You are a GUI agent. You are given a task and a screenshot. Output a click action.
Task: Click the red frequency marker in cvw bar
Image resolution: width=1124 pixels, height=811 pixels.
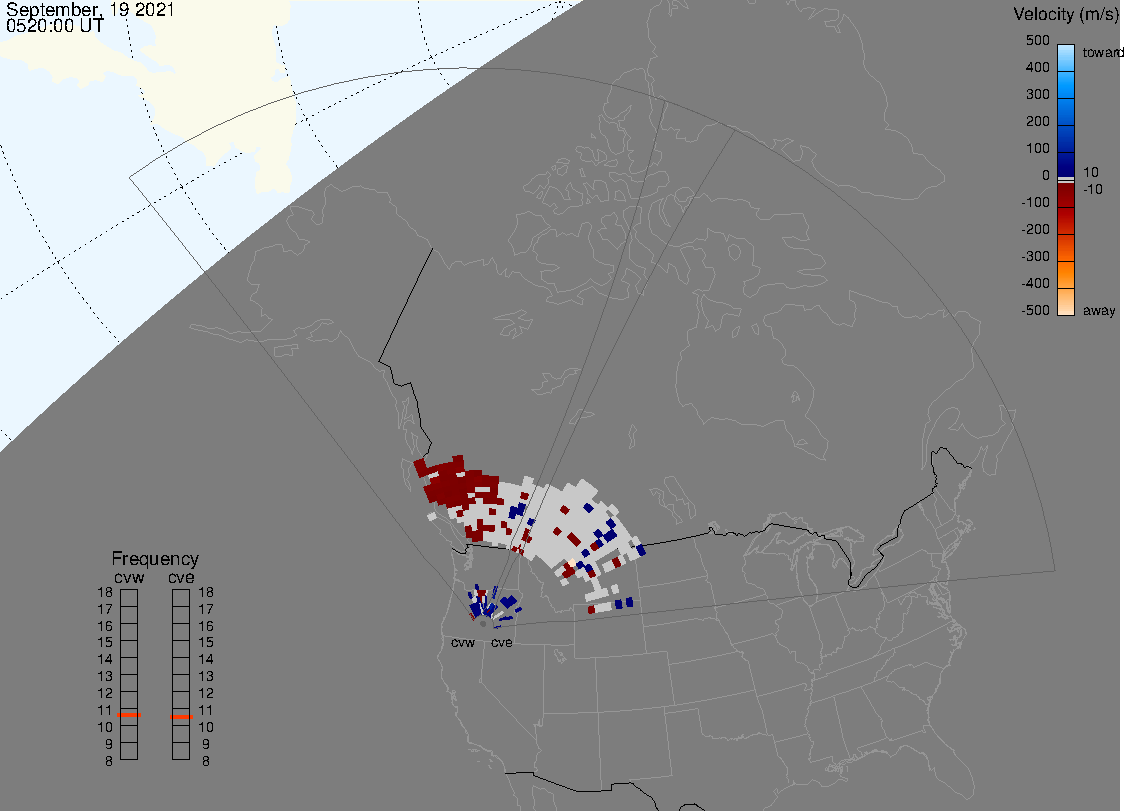[x=129, y=715]
